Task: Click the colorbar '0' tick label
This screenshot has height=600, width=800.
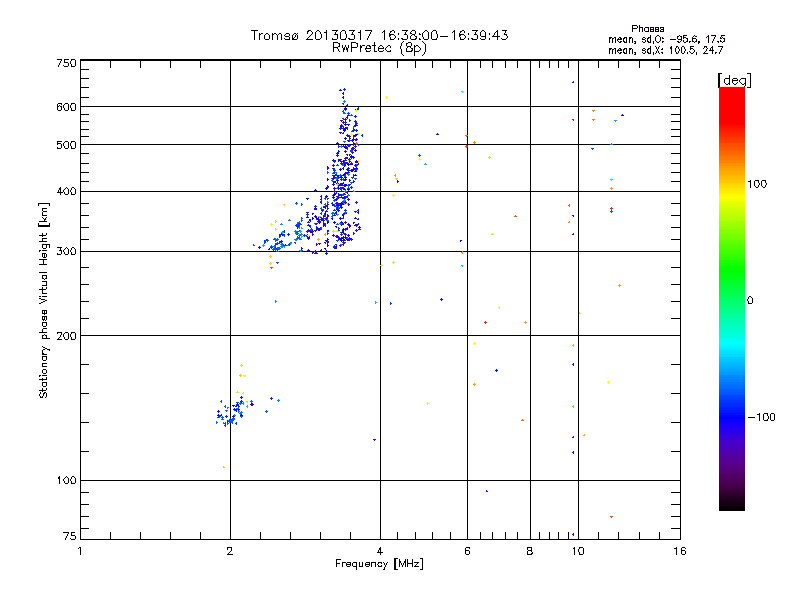Action: tap(750, 301)
